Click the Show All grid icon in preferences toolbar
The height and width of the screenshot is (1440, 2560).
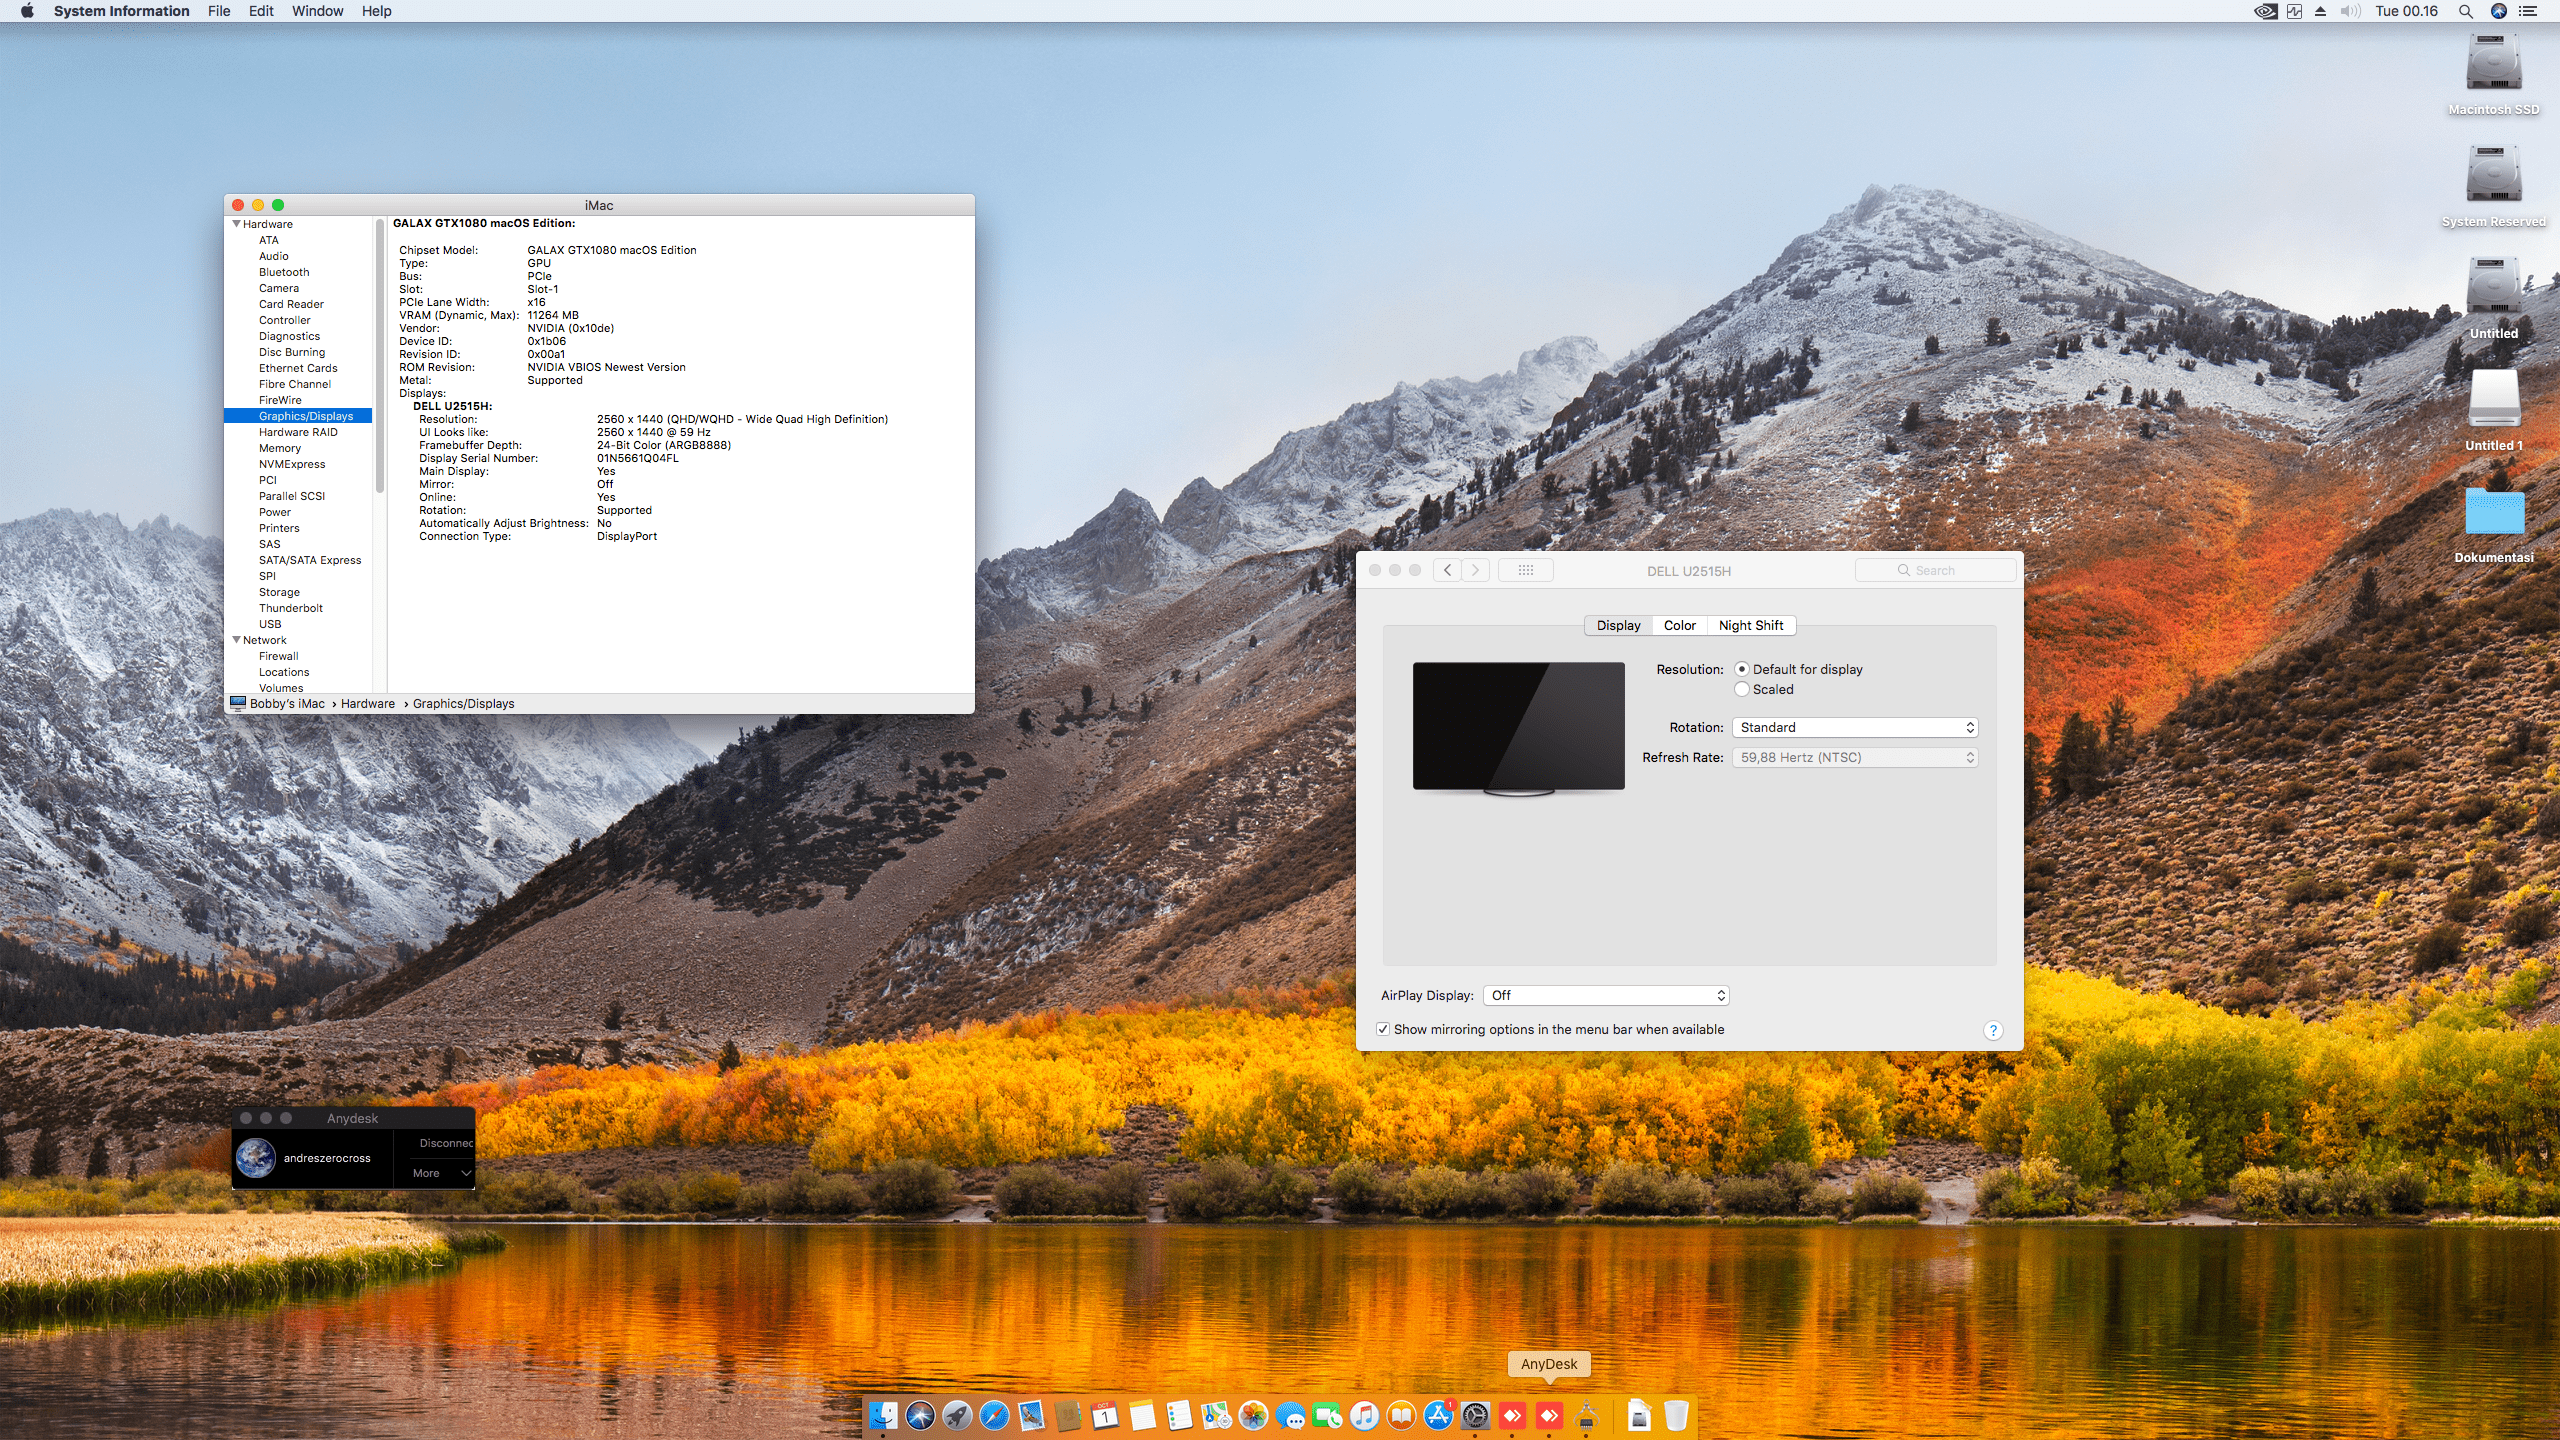tap(1526, 570)
